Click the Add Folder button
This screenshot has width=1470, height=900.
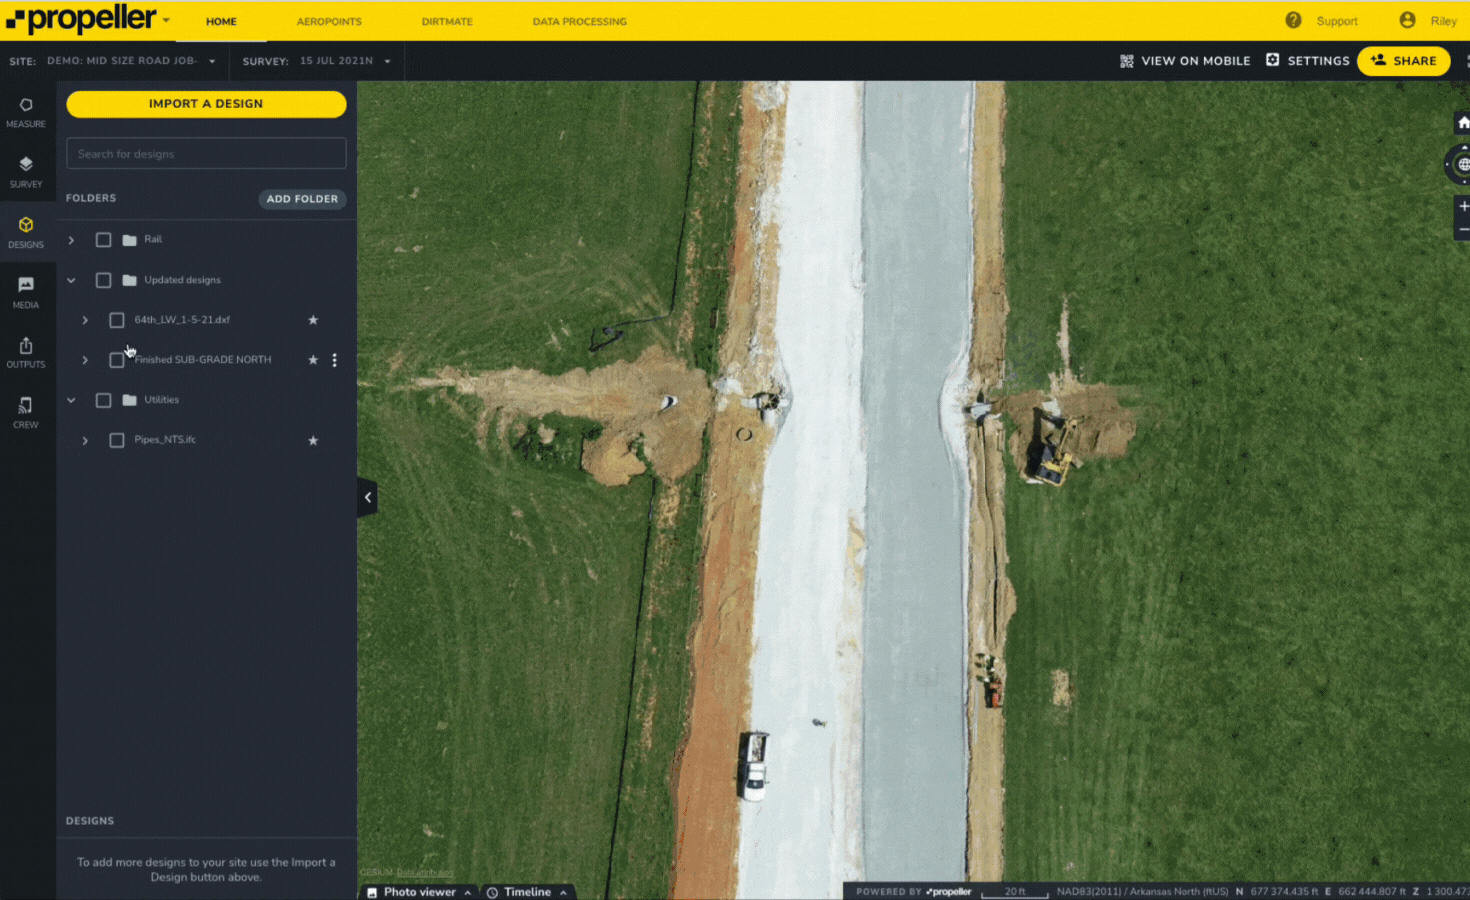point(302,199)
